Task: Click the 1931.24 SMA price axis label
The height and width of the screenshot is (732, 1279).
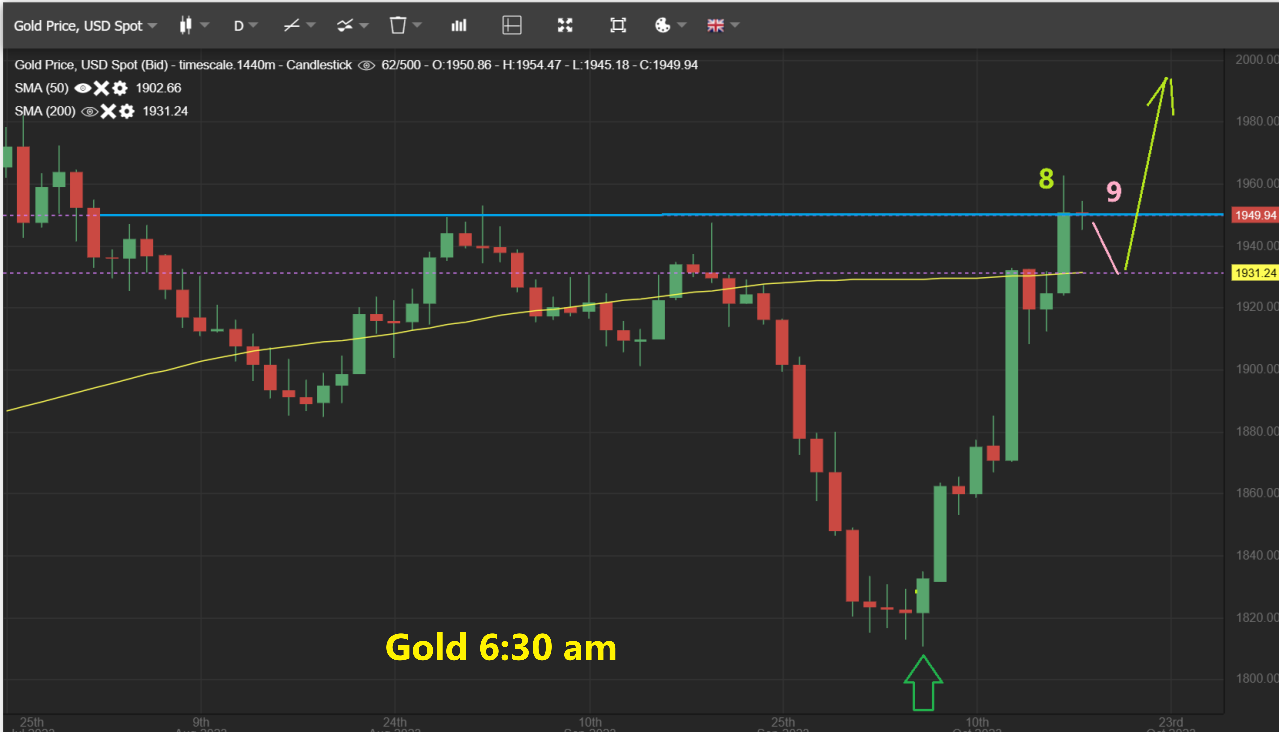Action: 1252,273
